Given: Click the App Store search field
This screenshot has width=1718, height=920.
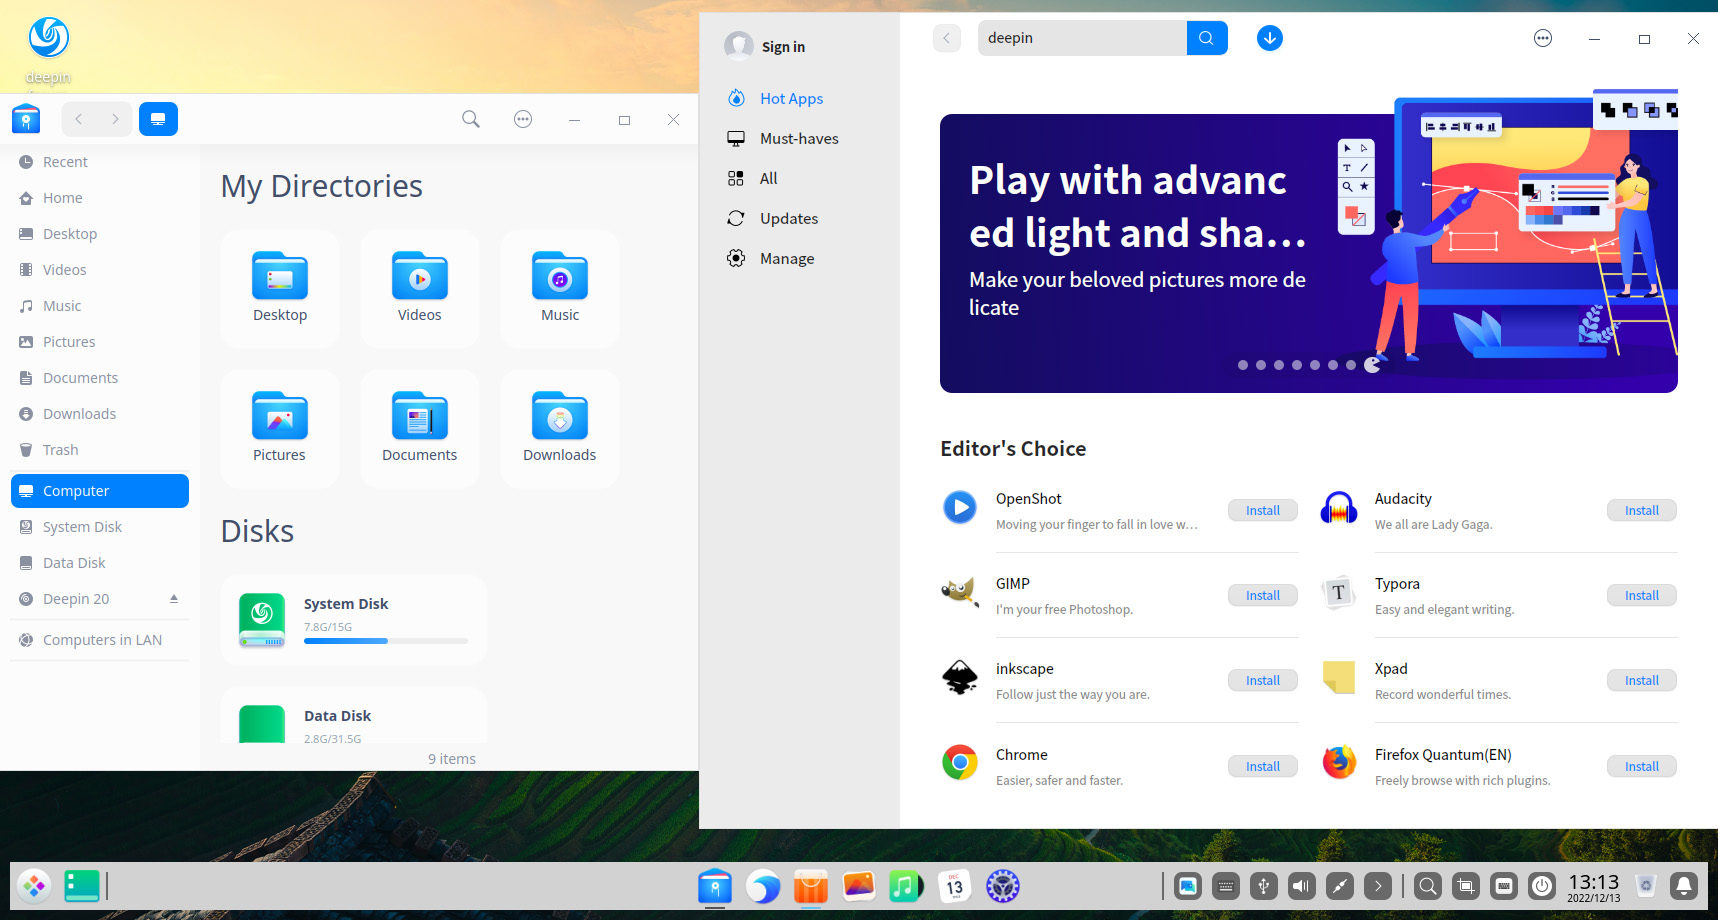Looking at the screenshot, I should point(1082,38).
